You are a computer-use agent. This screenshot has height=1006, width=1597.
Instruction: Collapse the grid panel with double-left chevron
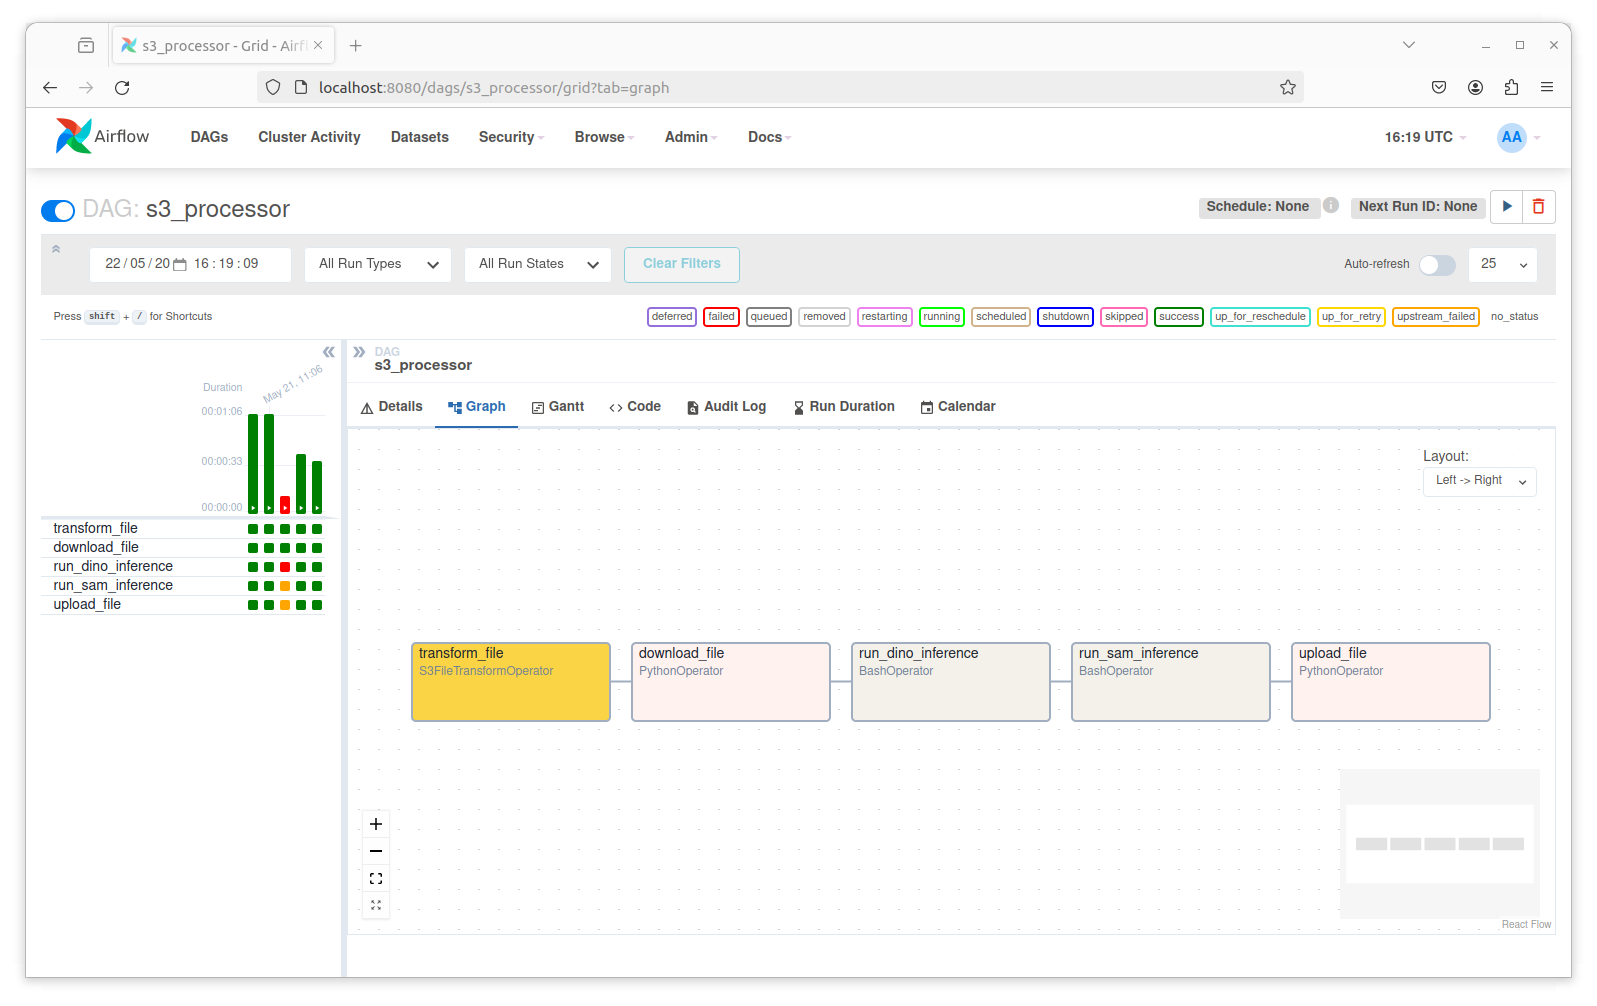[x=329, y=352]
